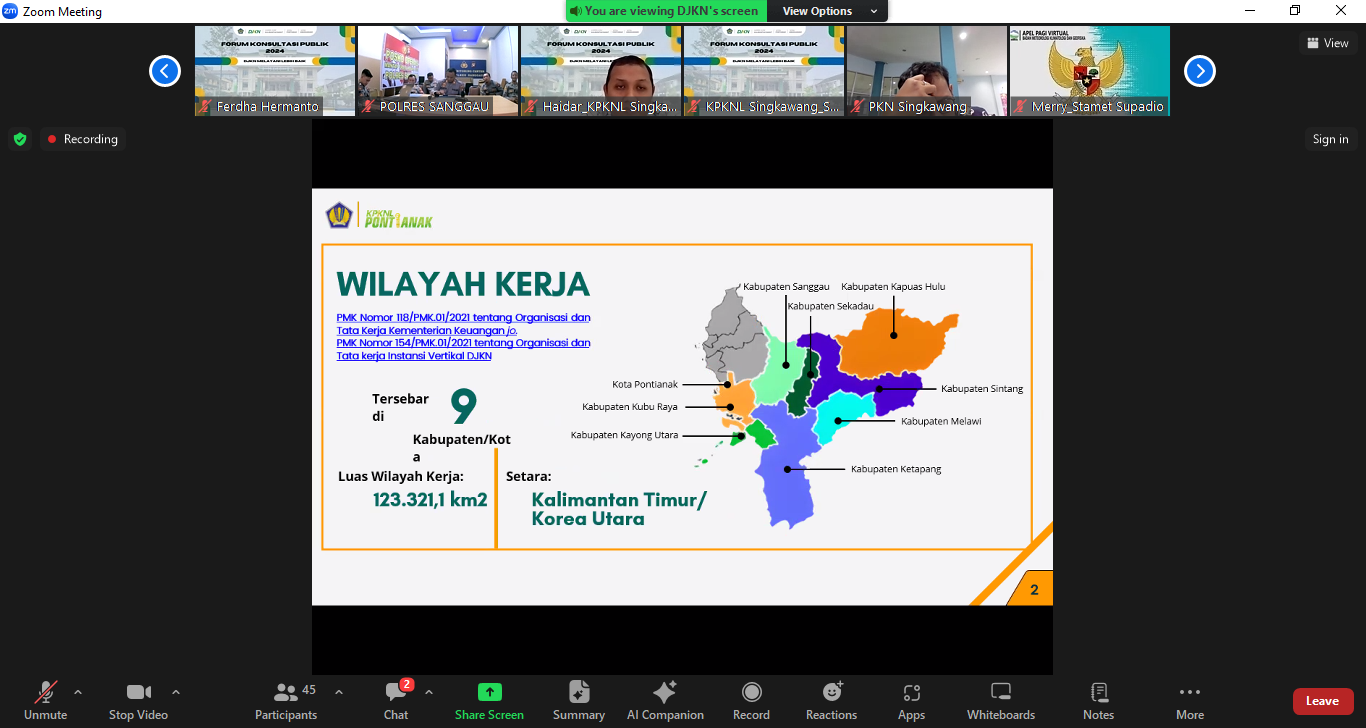Open the Notes tool
The height and width of the screenshot is (728, 1366).
point(1098,700)
